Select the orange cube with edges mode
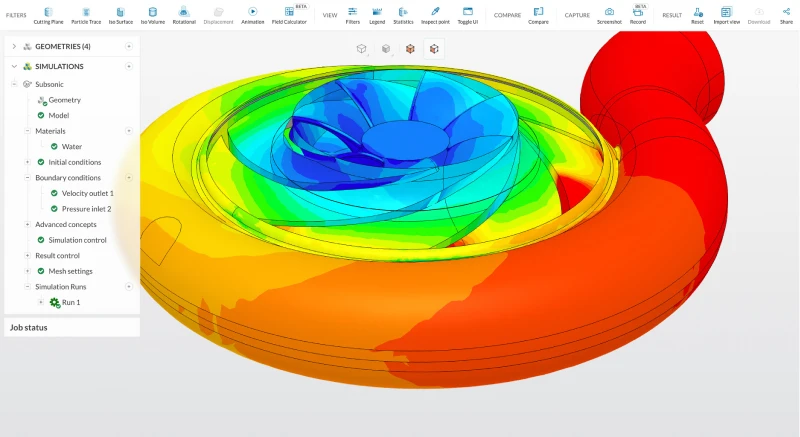This screenshot has width=800, height=437. (x=434, y=48)
